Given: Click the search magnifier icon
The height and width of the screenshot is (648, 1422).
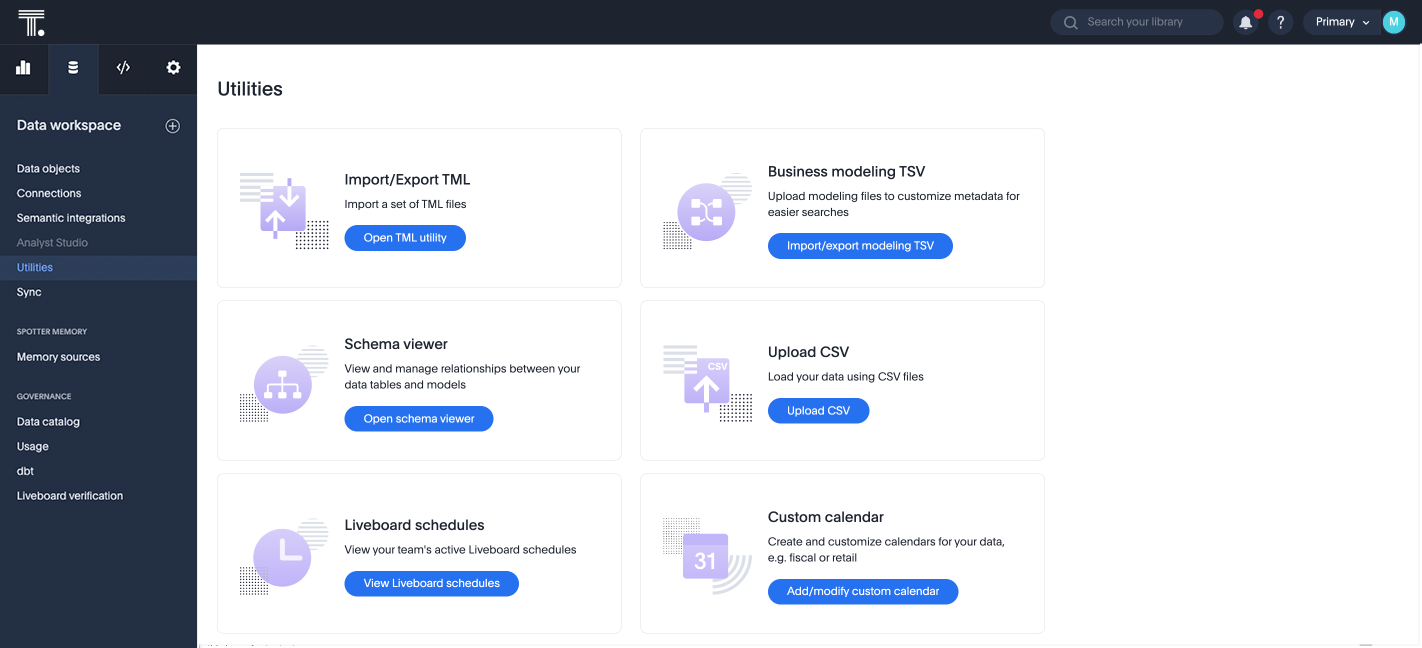Looking at the screenshot, I should click(x=1071, y=22).
